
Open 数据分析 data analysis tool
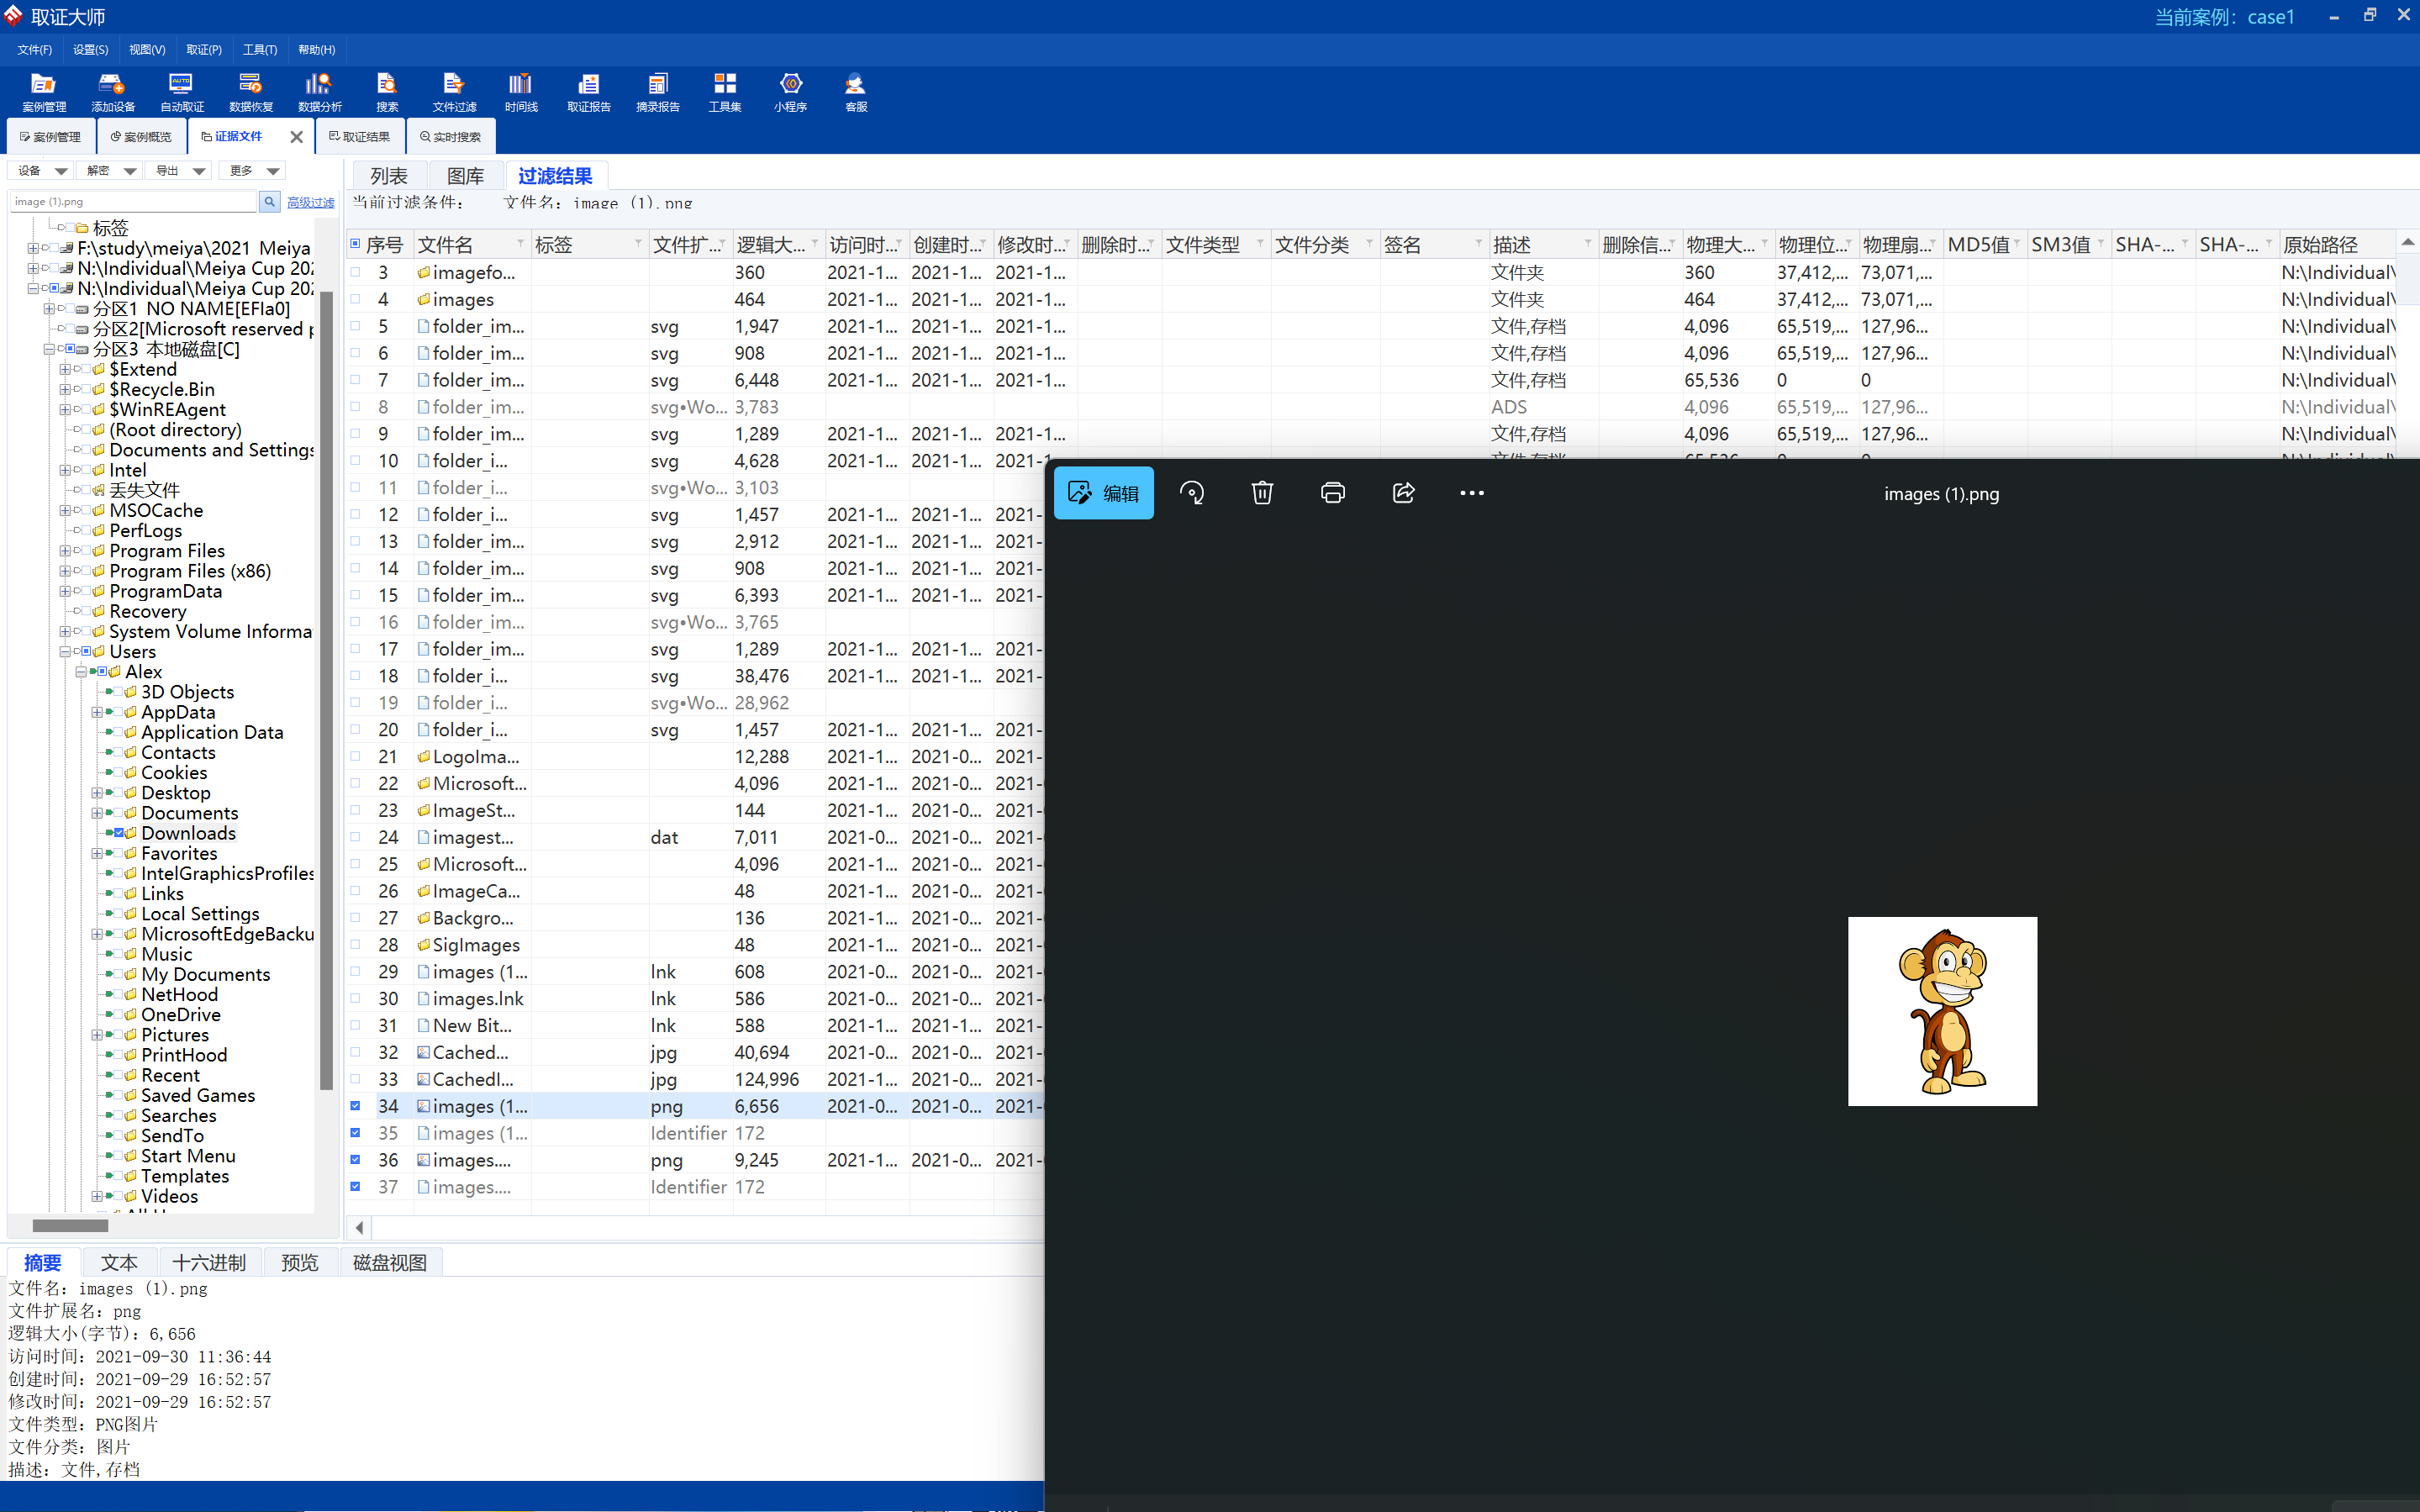[x=319, y=91]
